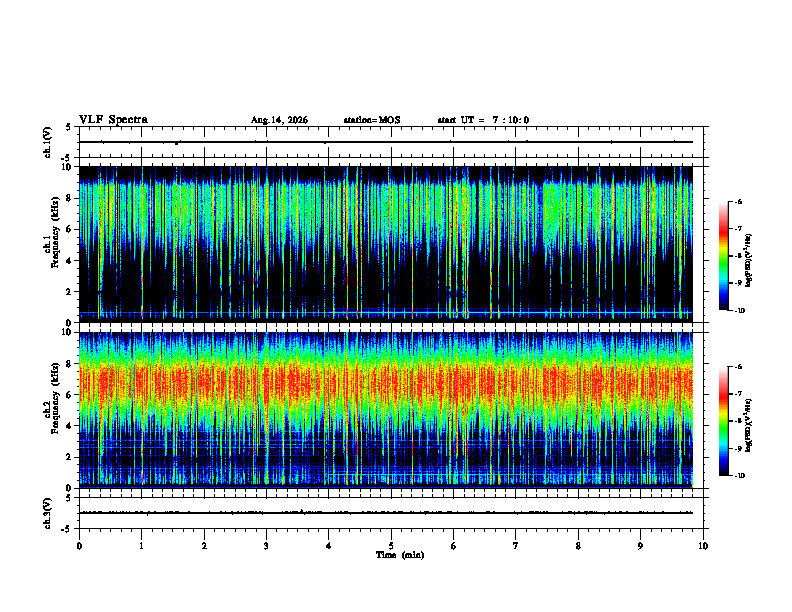
Task: Select the date text "Aug.14, 2026"
Action: point(279,120)
